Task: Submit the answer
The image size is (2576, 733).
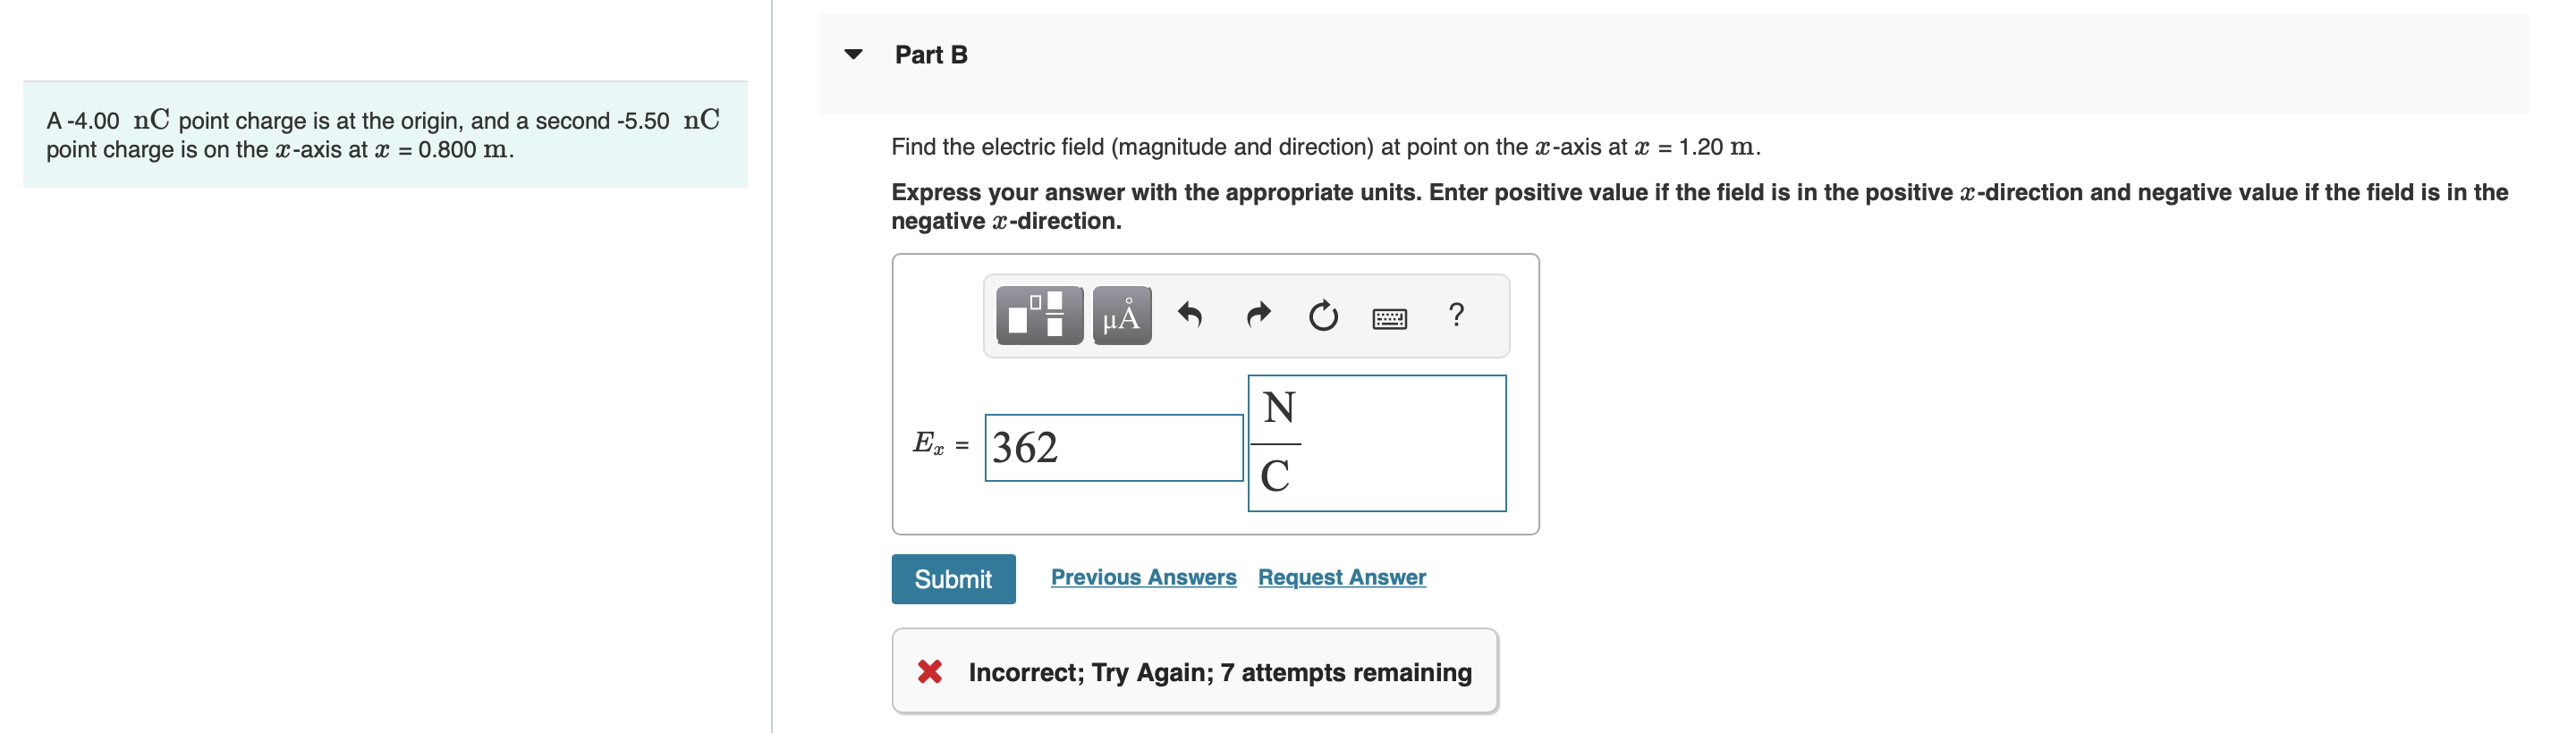Action: (x=953, y=578)
